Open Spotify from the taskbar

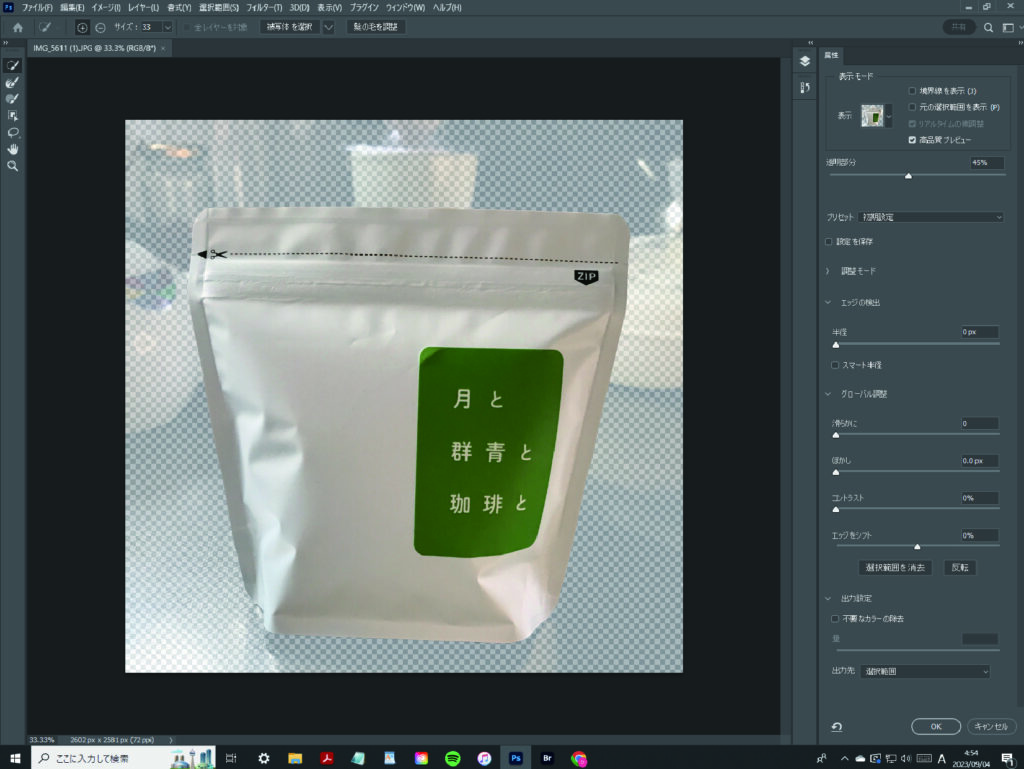click(x=453, y=758)
